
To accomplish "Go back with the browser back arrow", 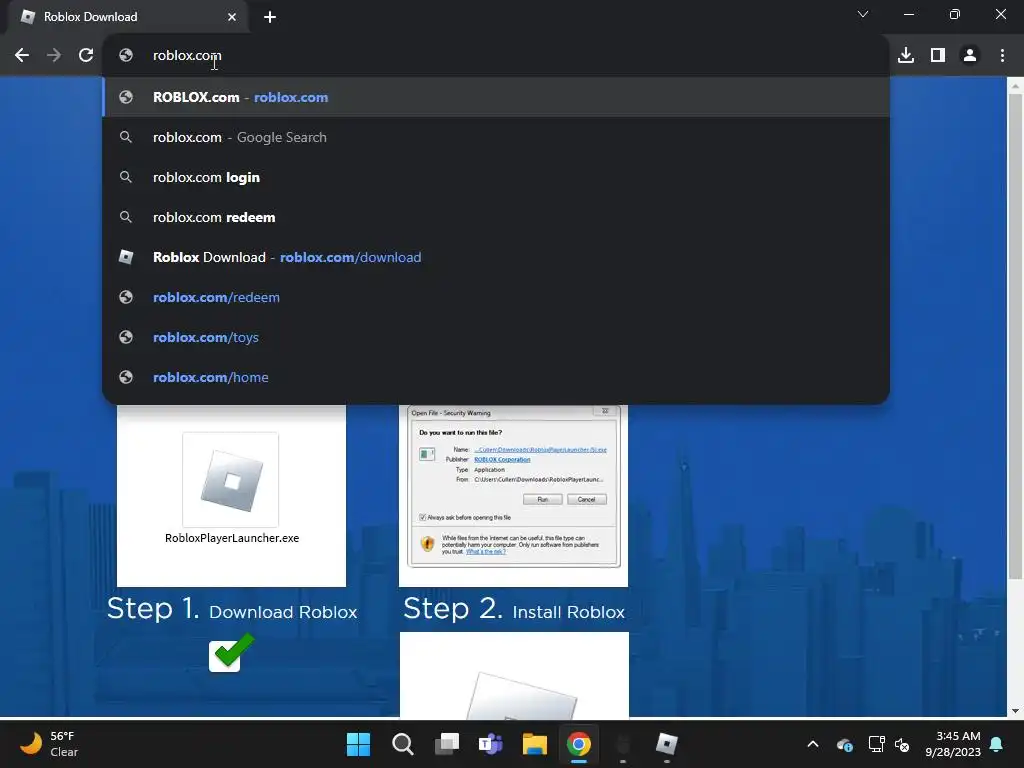I will pos(22,56).
